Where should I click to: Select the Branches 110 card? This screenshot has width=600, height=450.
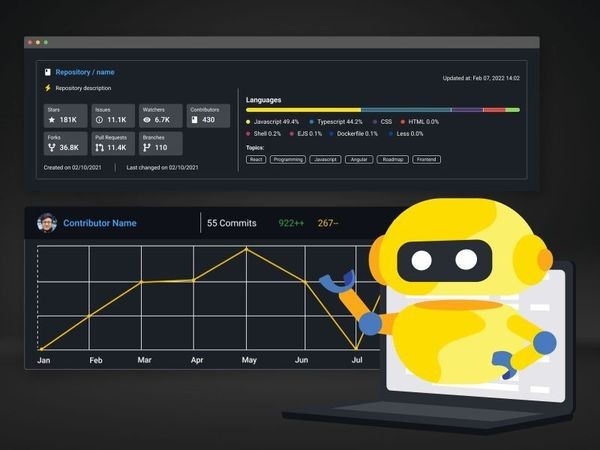pos(160,143)
